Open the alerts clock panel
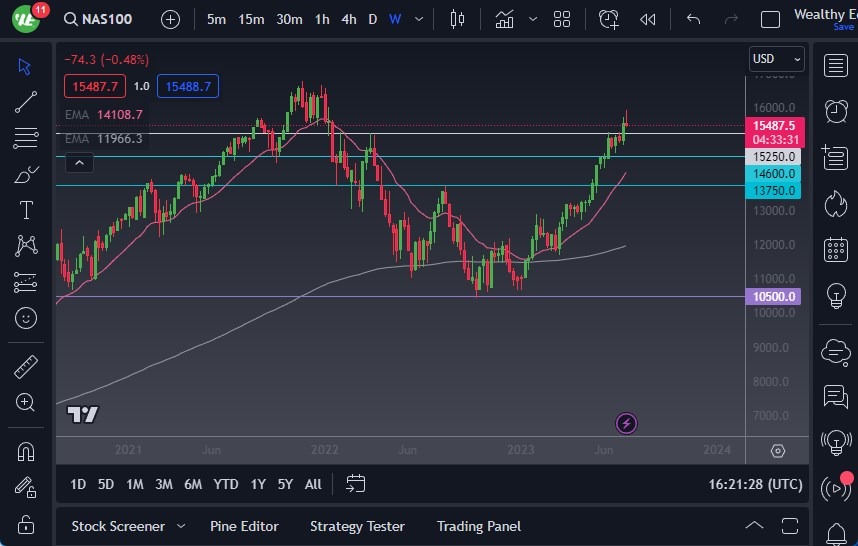 point(834,111)
